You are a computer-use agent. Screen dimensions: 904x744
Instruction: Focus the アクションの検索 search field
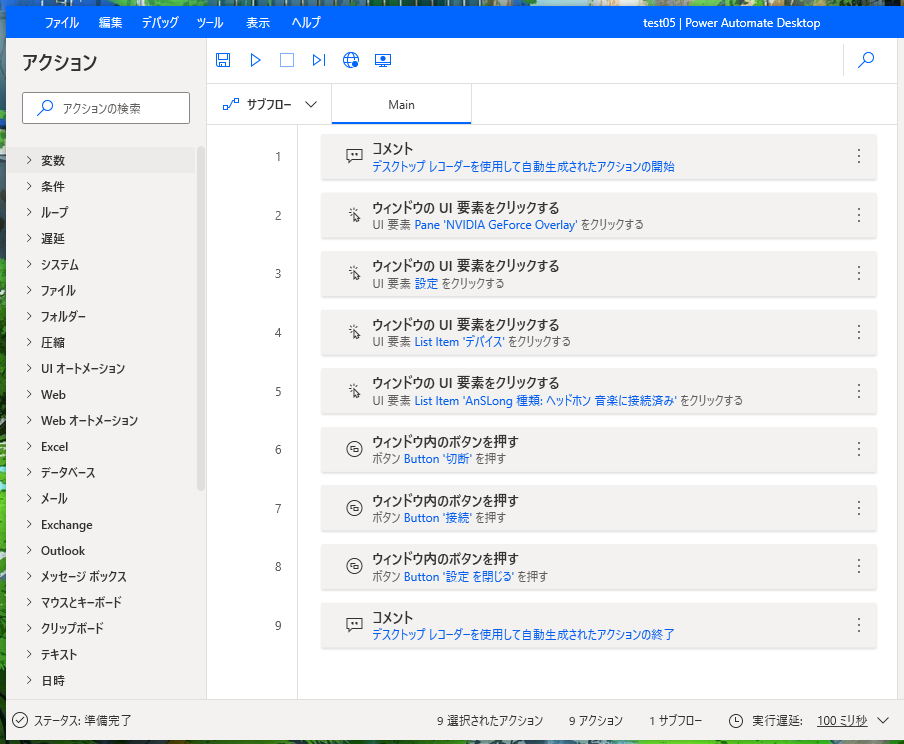[x=106, y=108]
